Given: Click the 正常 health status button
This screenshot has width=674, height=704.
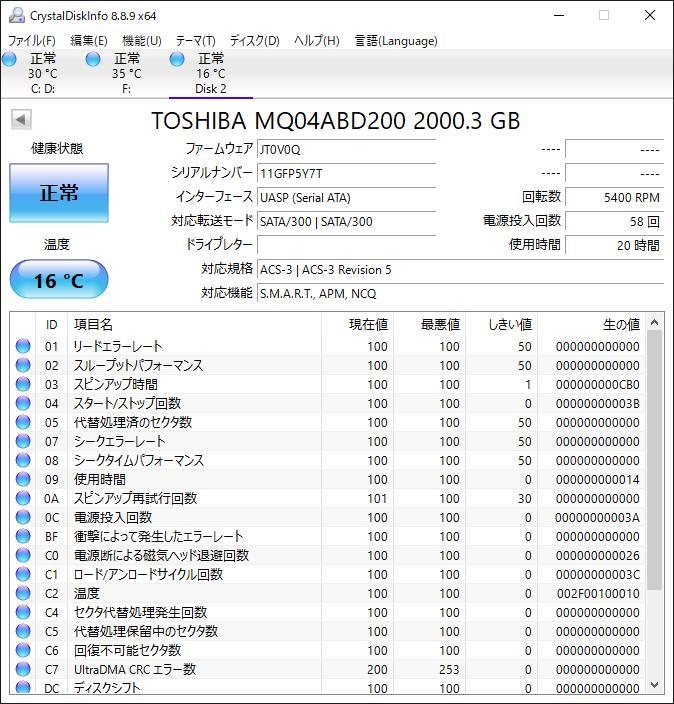Looking at the screenshot, I should 59,193.
